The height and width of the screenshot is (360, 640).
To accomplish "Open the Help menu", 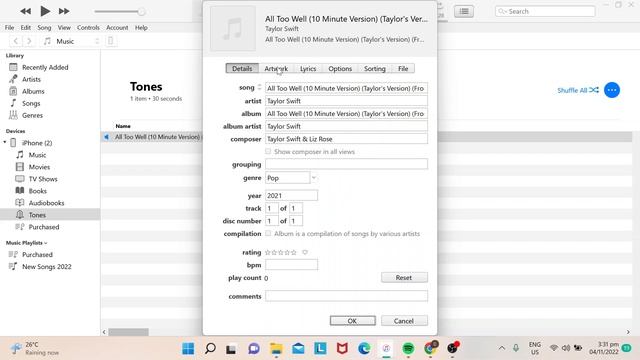I will 141,28.
